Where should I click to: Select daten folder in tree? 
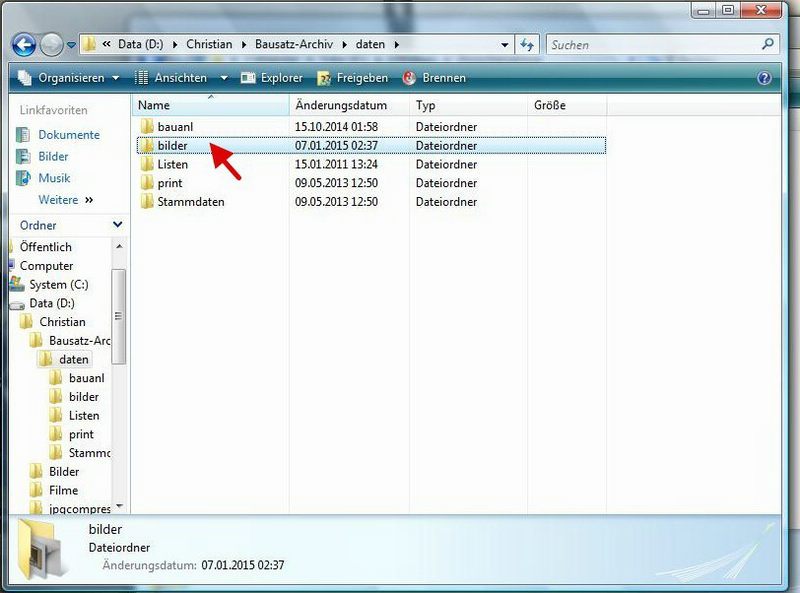(73, 359)
